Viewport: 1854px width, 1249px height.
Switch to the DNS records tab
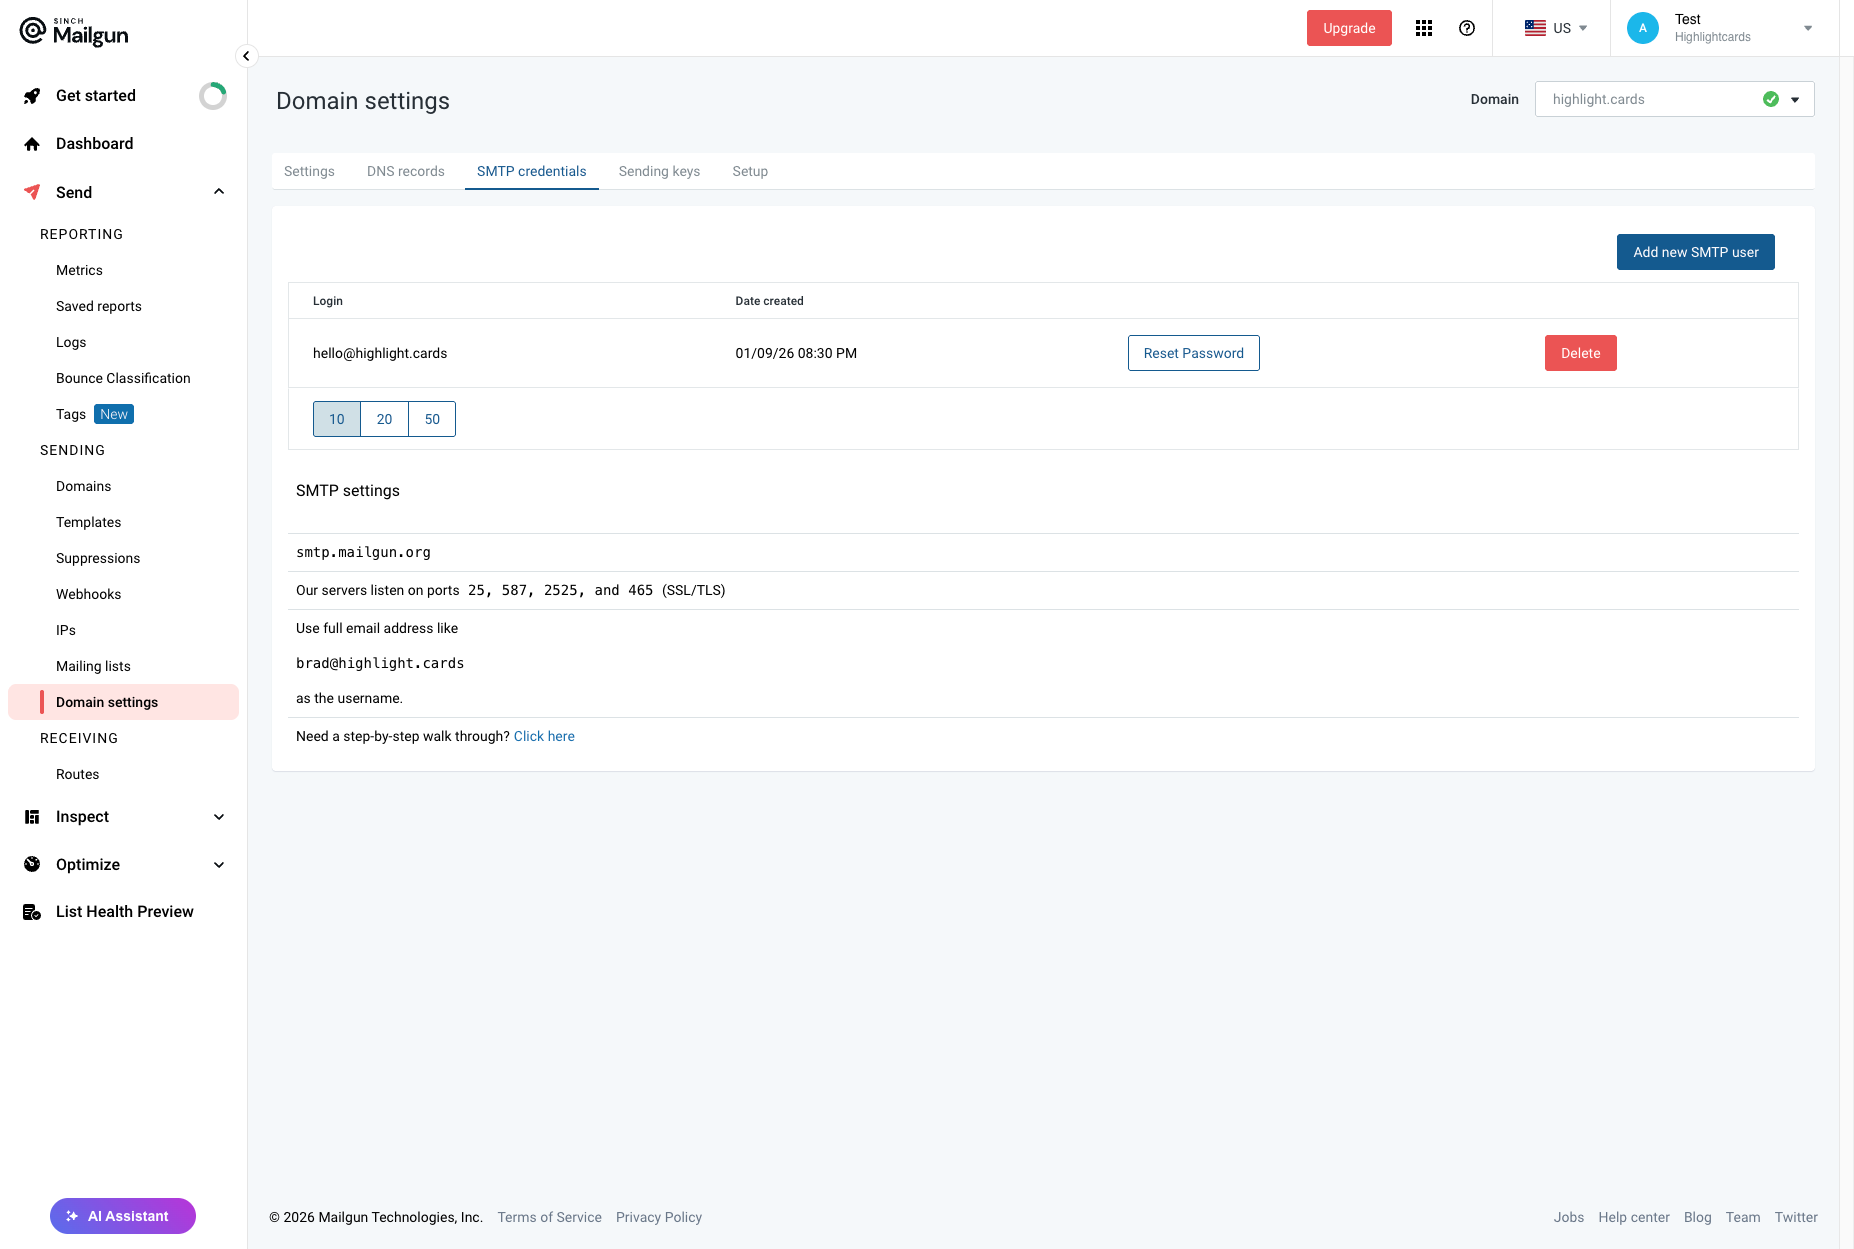(405, 171)
